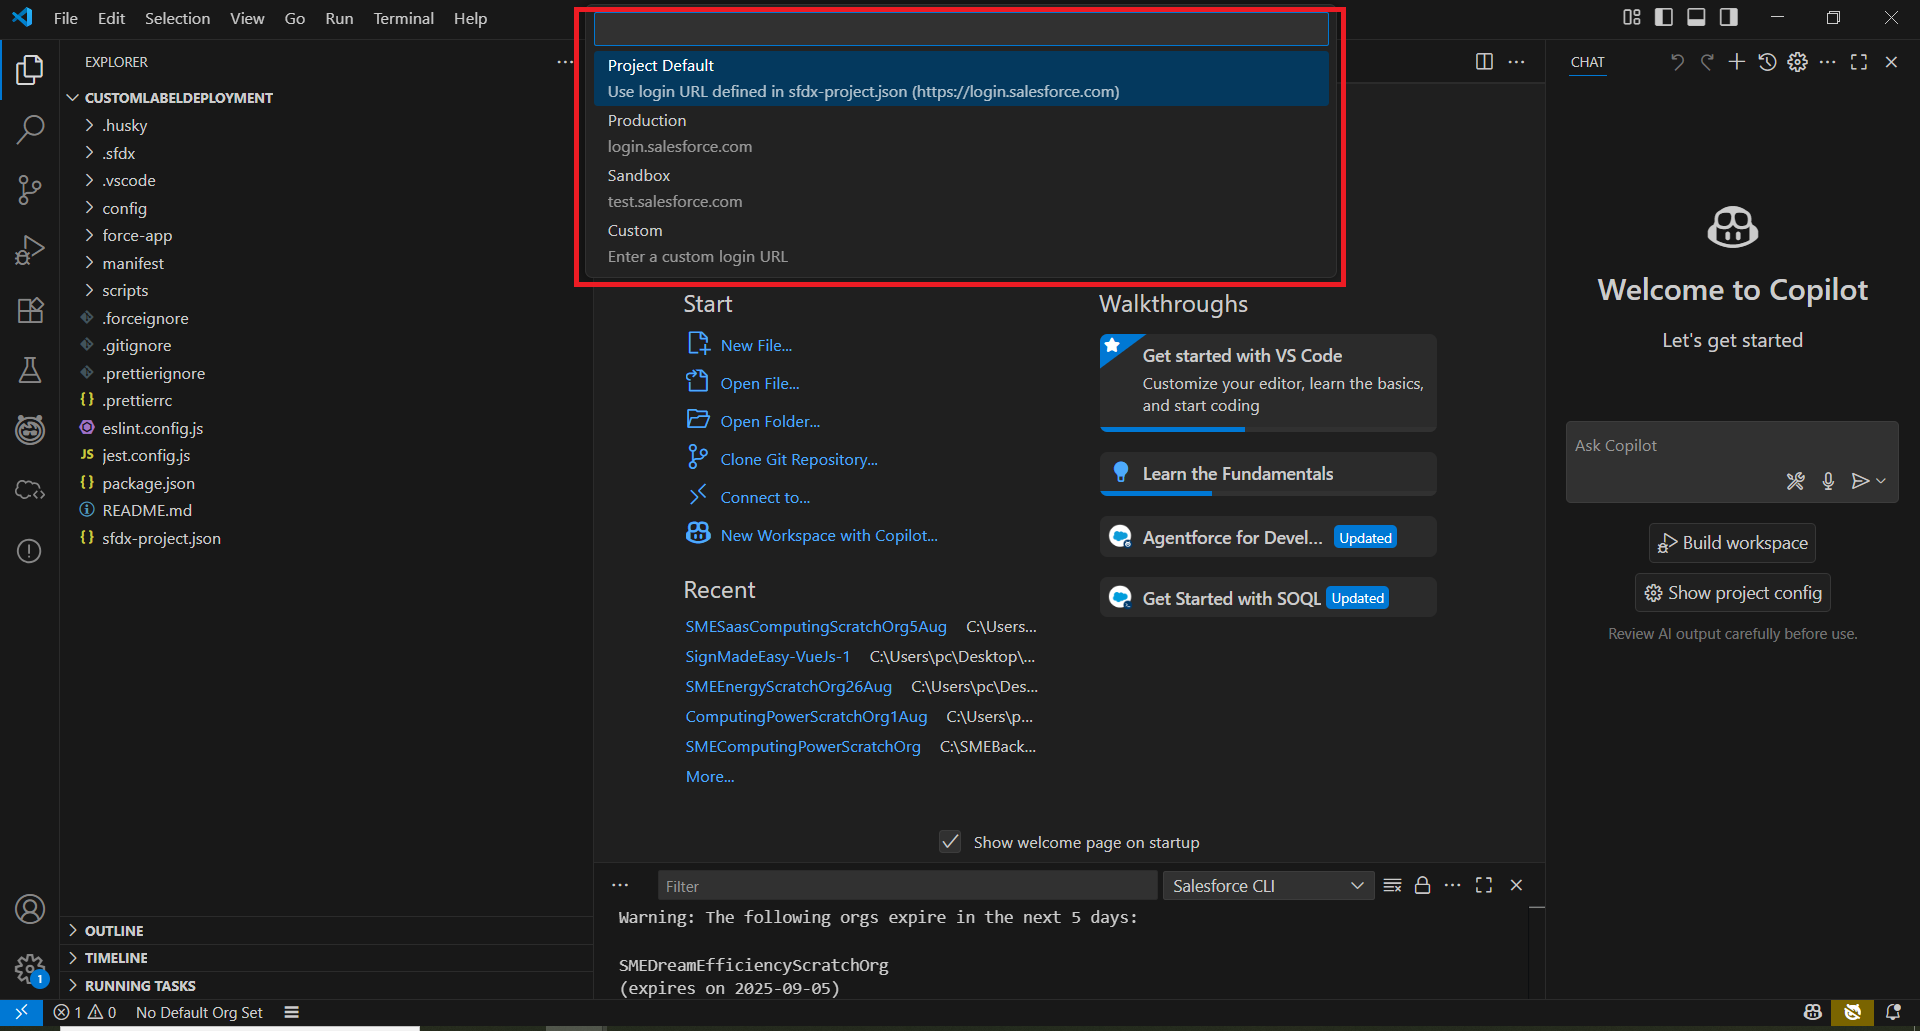Click the Build workspace button

1732,543
